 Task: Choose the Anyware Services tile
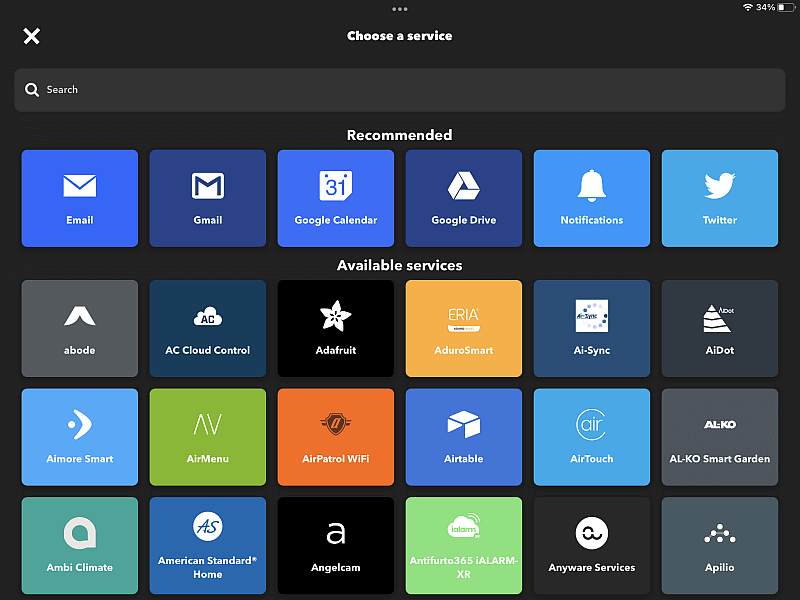(592, 546)
